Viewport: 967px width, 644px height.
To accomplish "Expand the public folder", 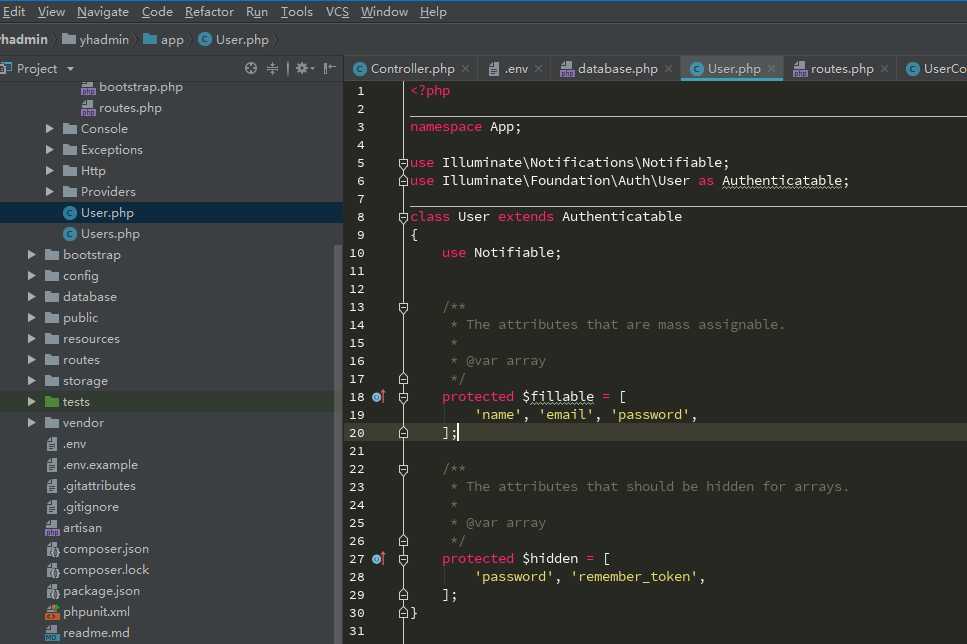I will [31, 318].
